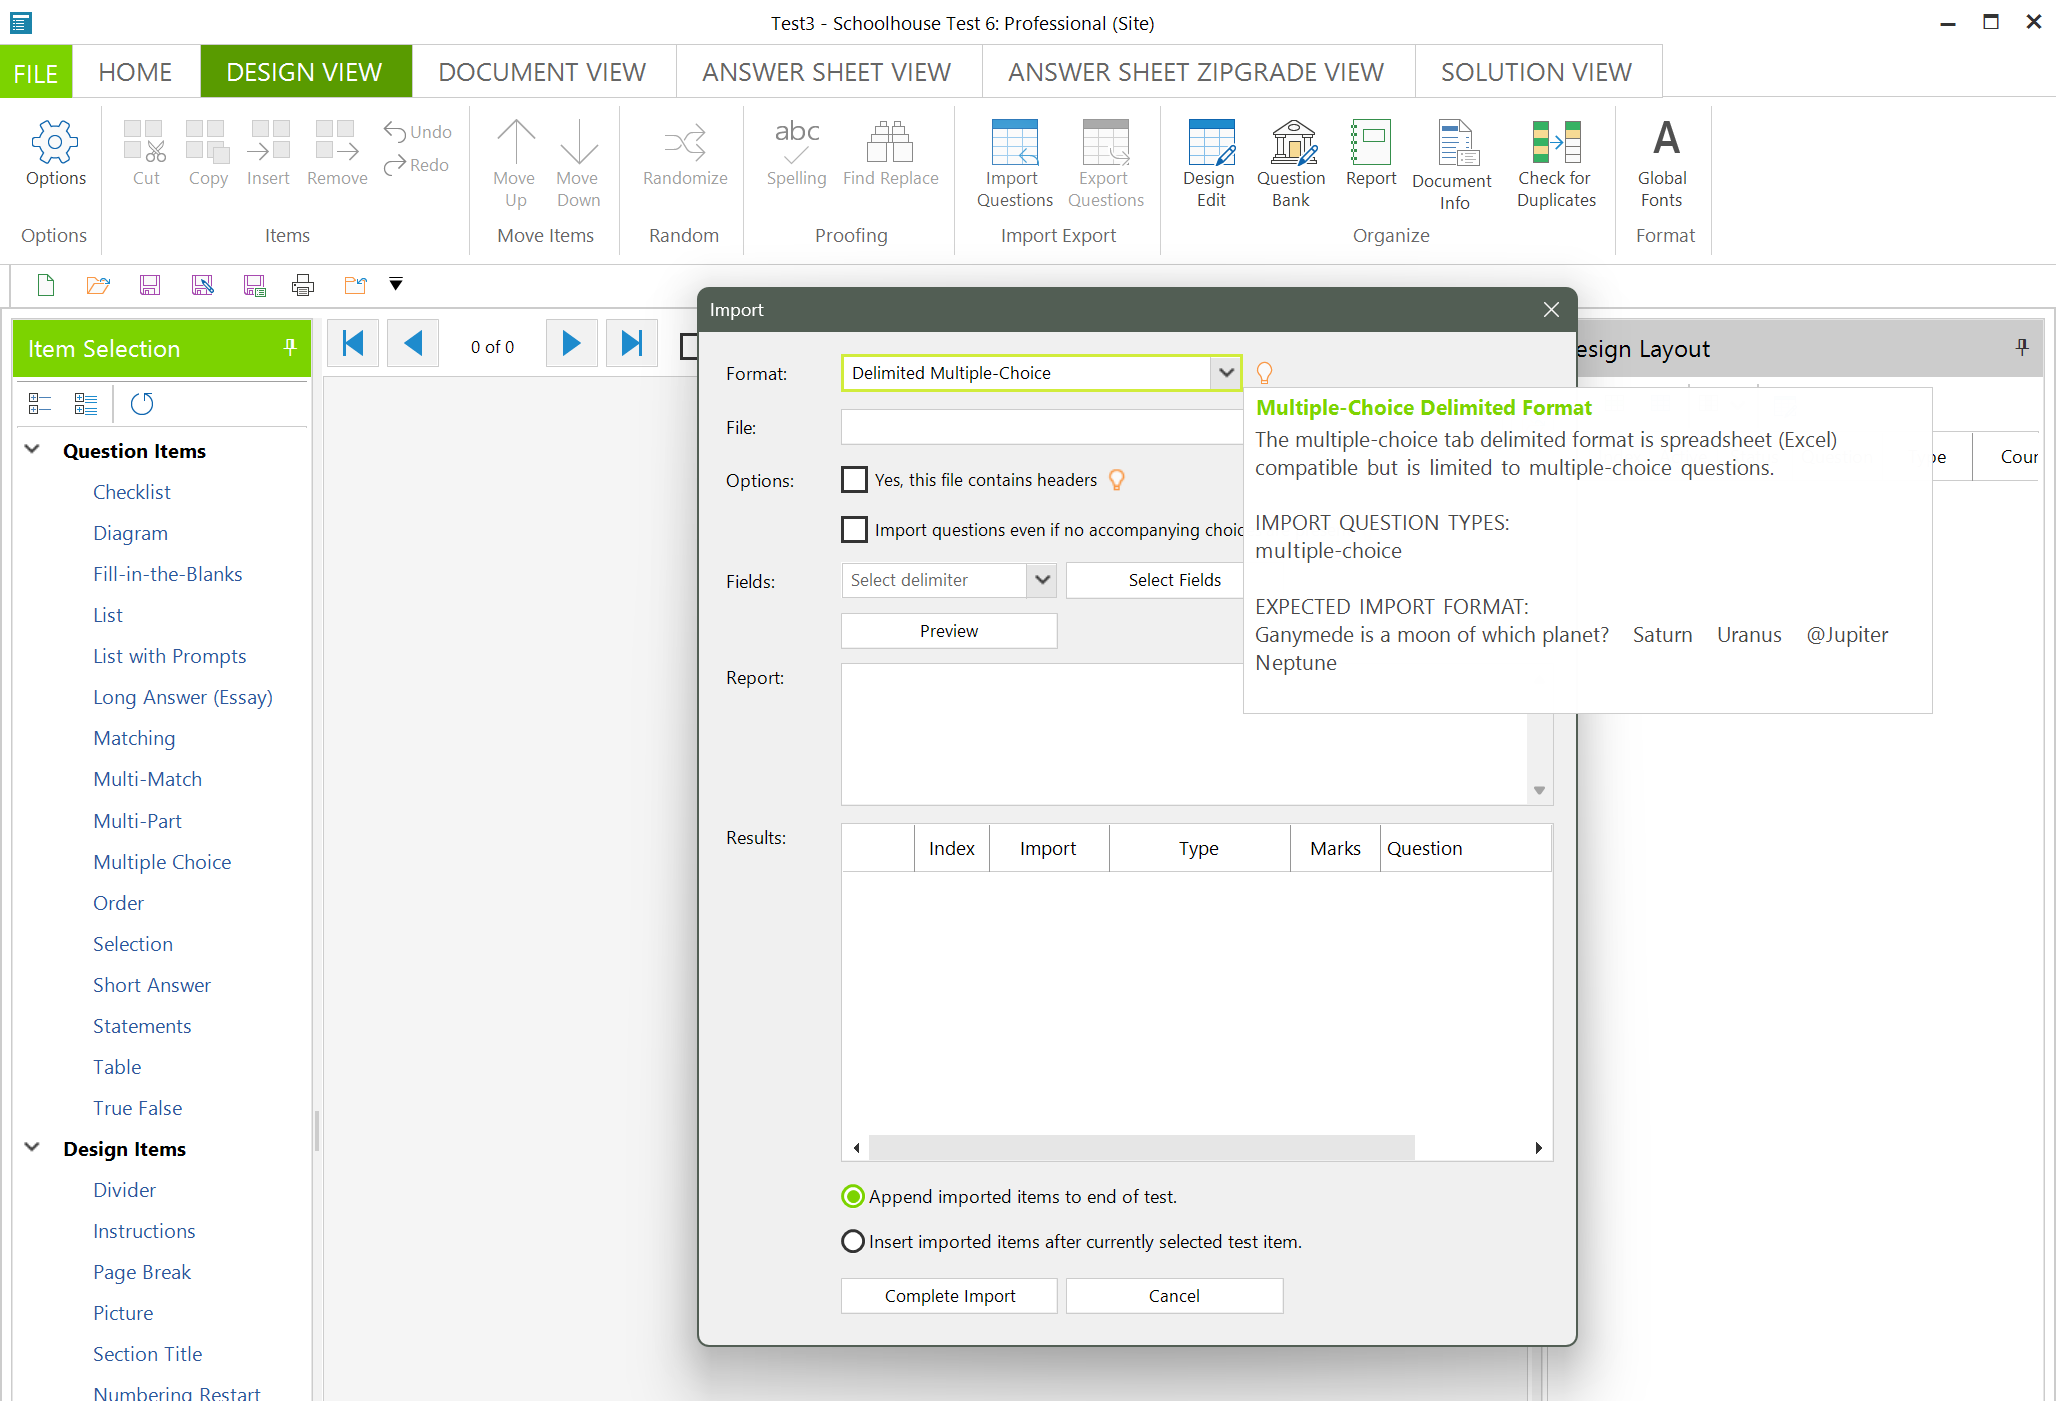Click the refresh icon in Item Selection

tap(142, 404)
